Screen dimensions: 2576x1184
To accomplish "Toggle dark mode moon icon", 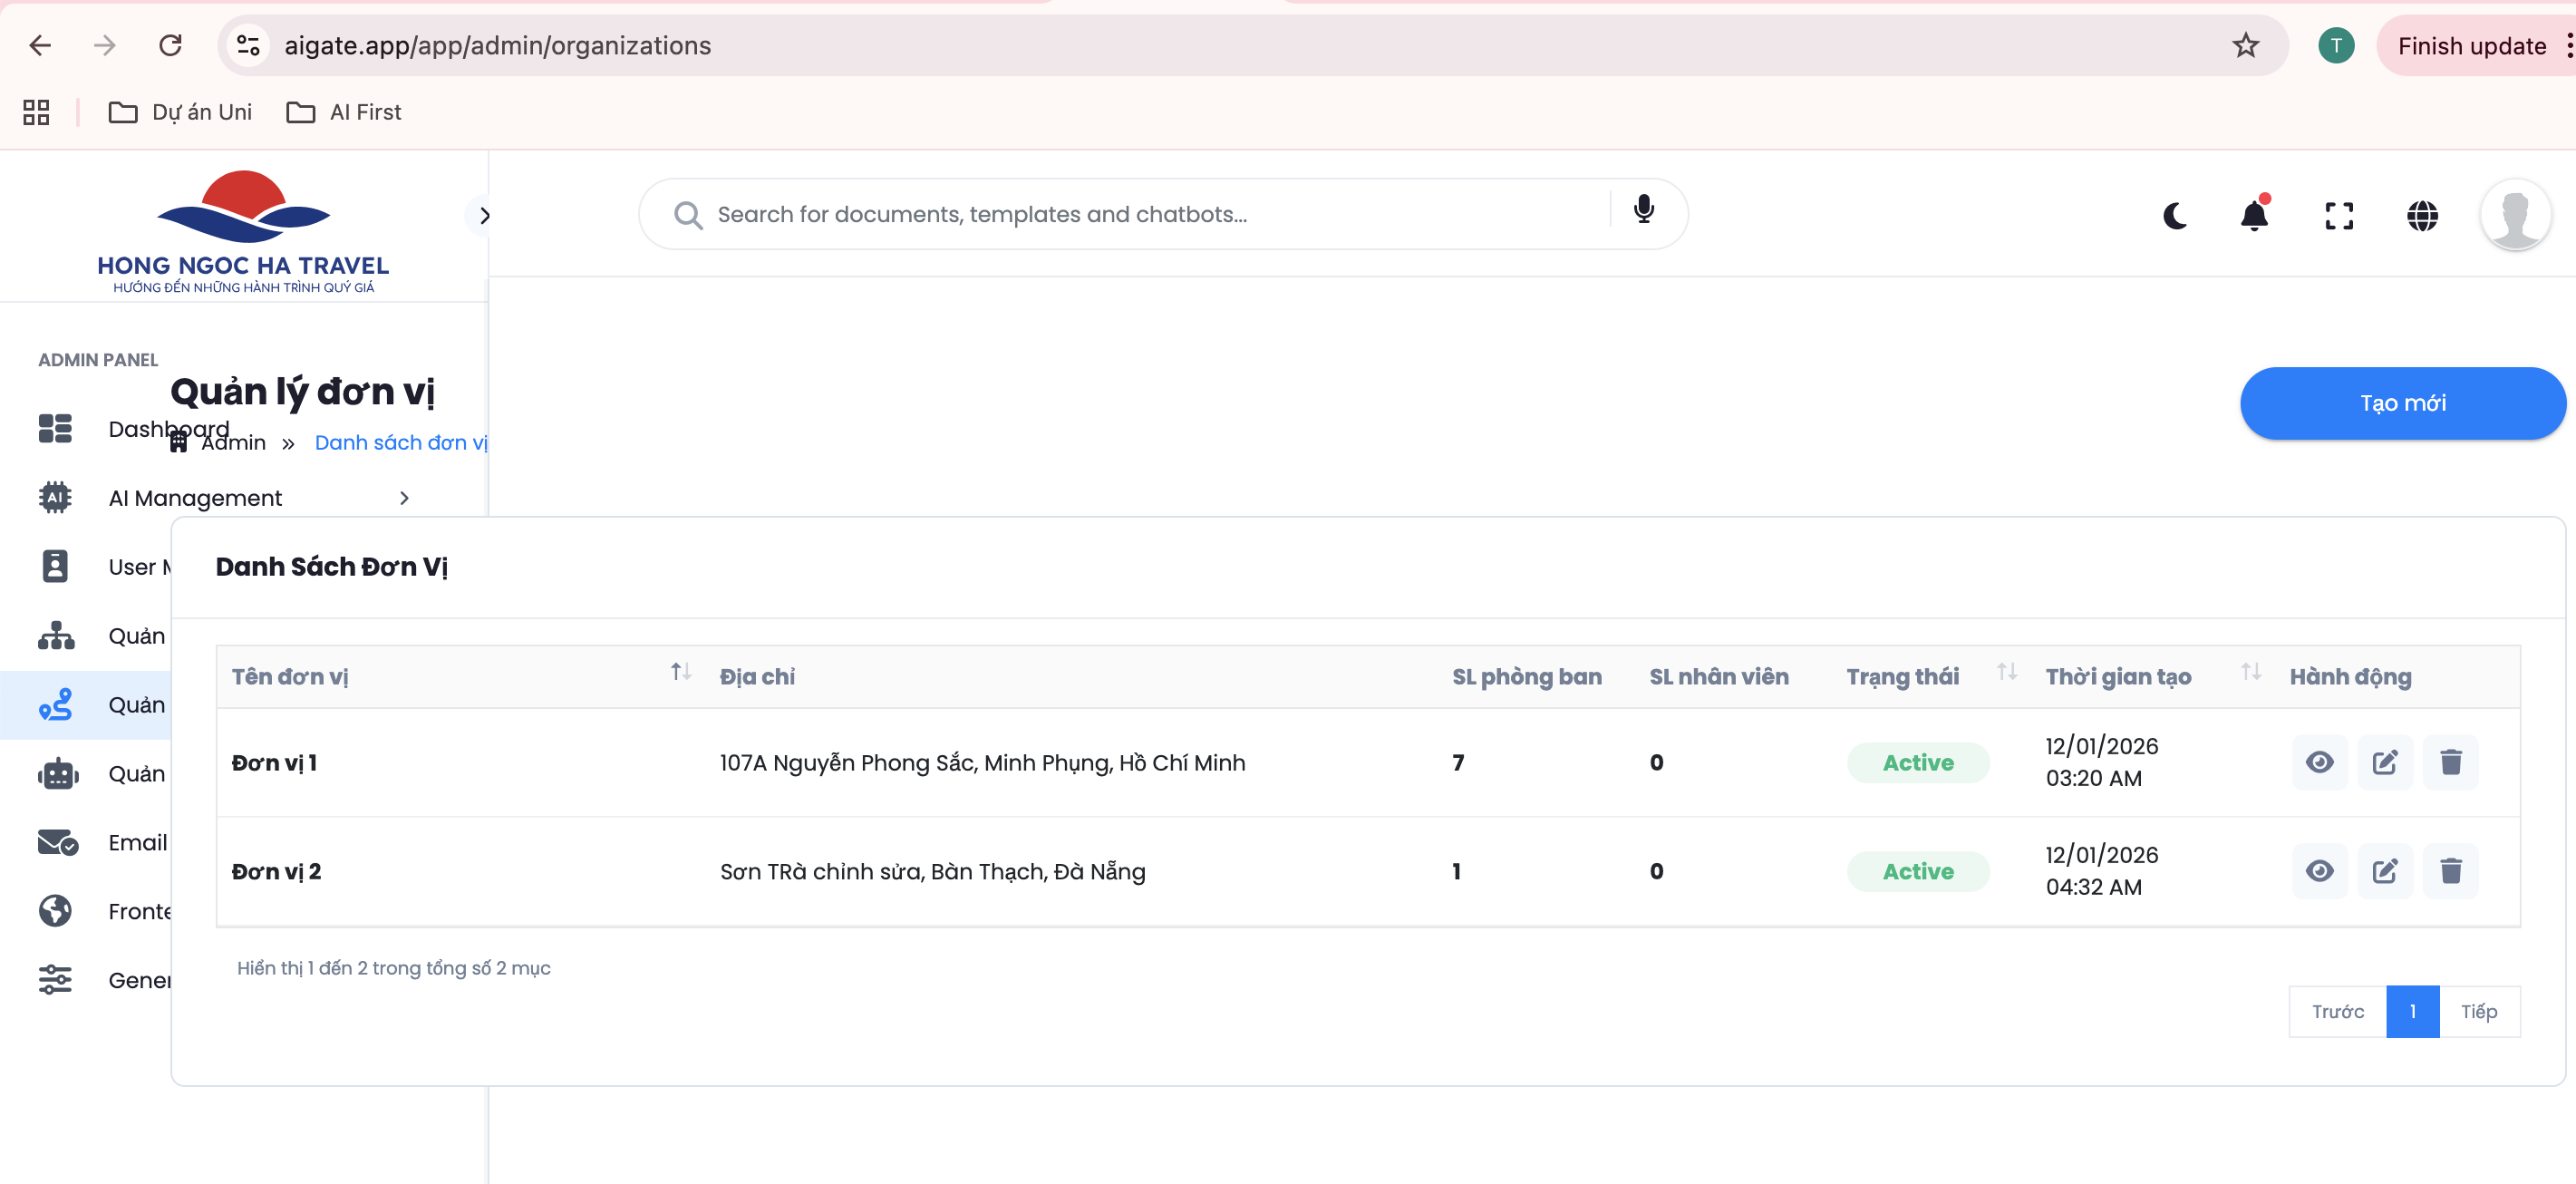I will 2175,215.
